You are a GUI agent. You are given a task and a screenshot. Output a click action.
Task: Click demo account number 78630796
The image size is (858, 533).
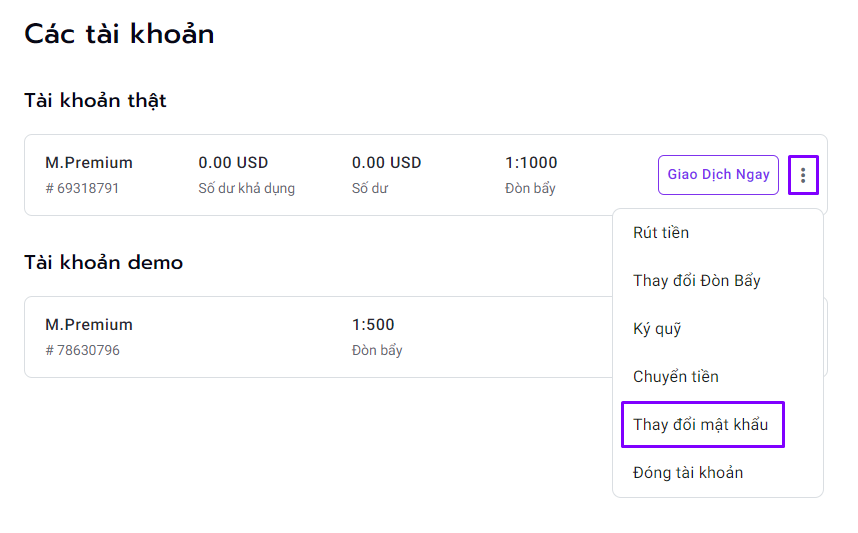point(82,350)
